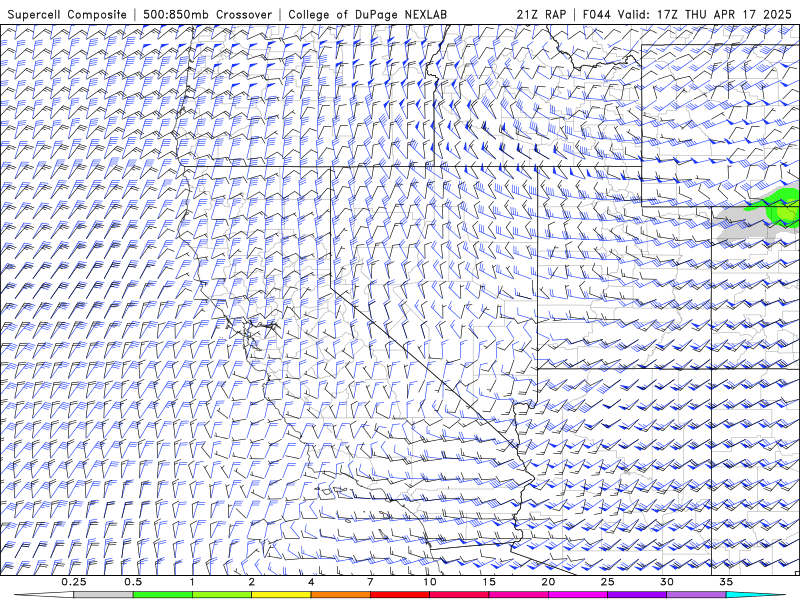Click the cyan arrow end of colorbar
Screen dimensions: 800x600
click(x=755, y=595)
